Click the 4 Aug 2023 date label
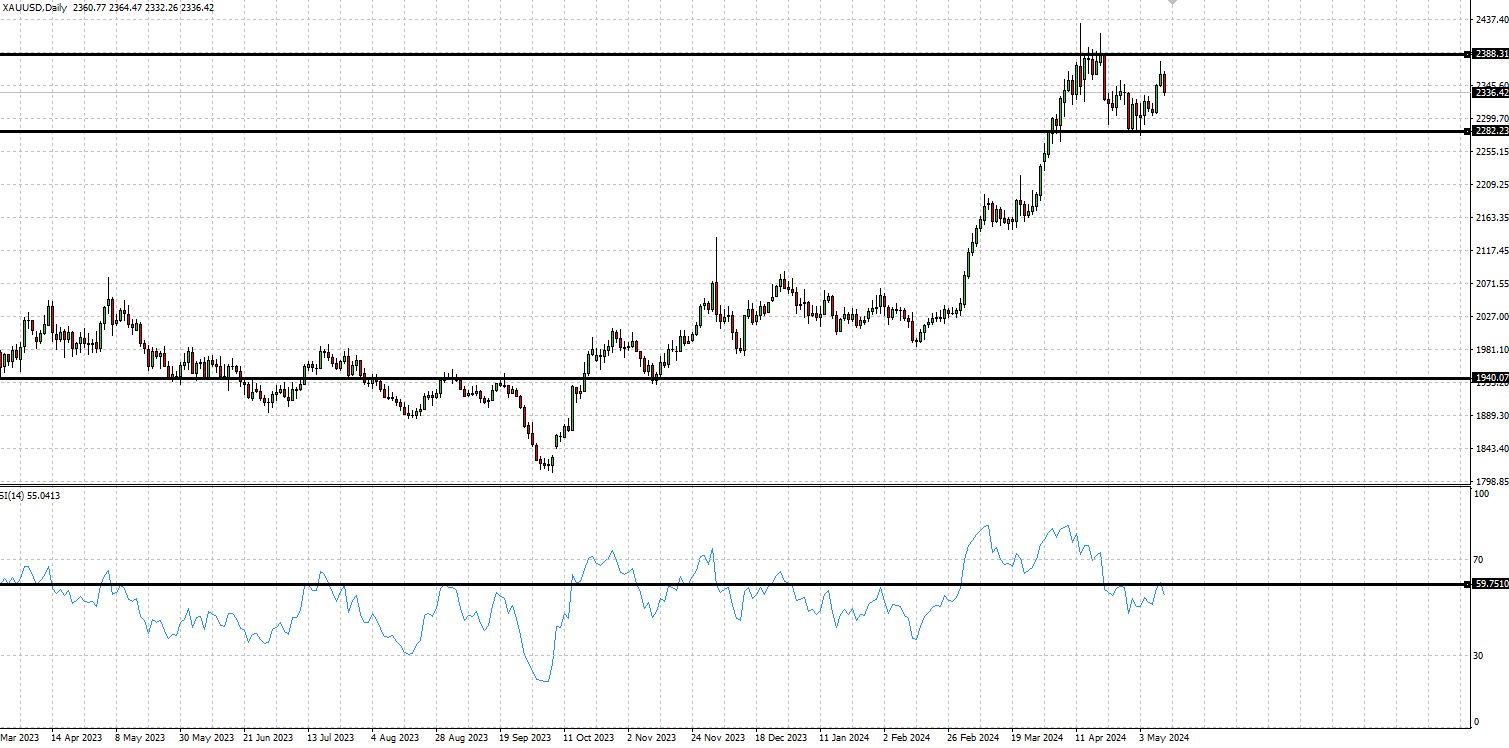 (395, 738)
